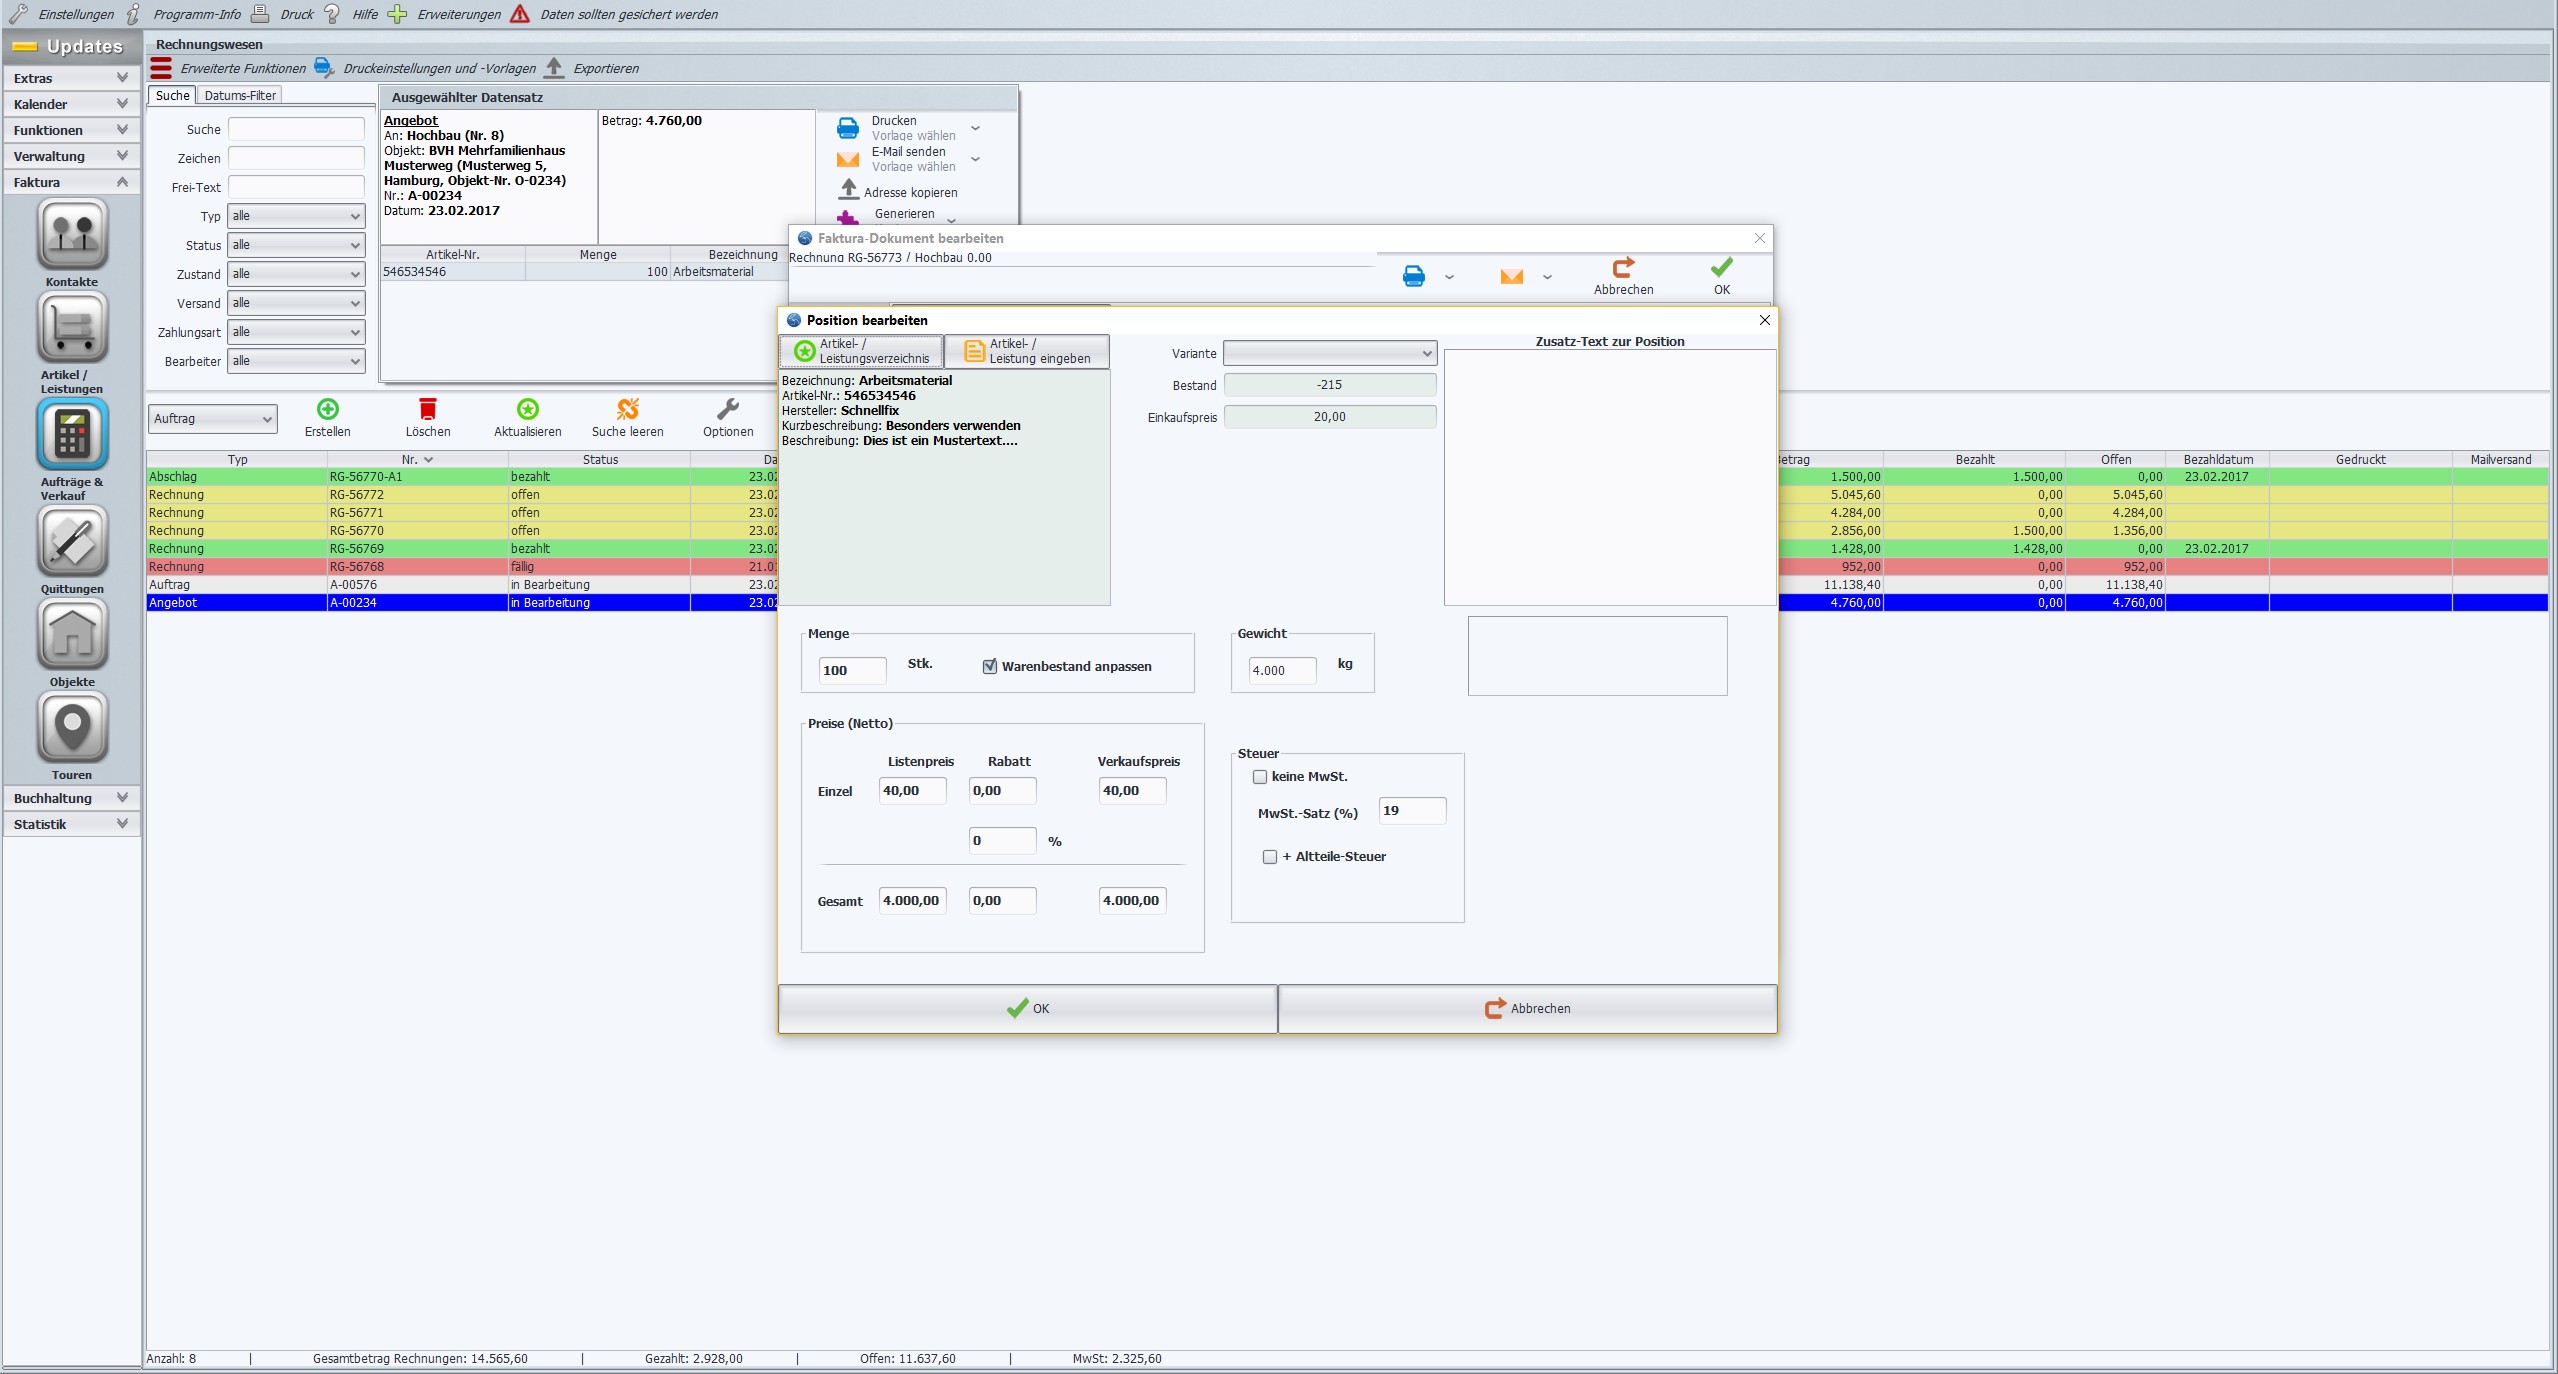Open the Optionen wrench icon

pos(727,409)
